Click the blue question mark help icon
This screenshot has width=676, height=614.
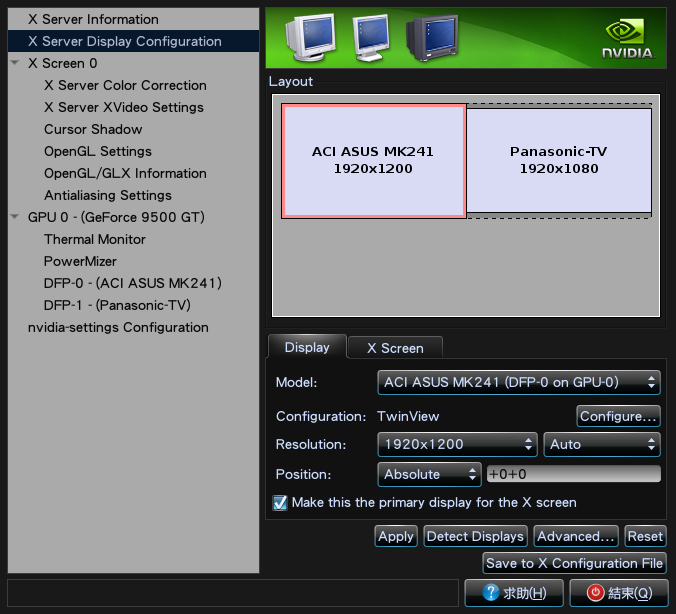[491, 592]
